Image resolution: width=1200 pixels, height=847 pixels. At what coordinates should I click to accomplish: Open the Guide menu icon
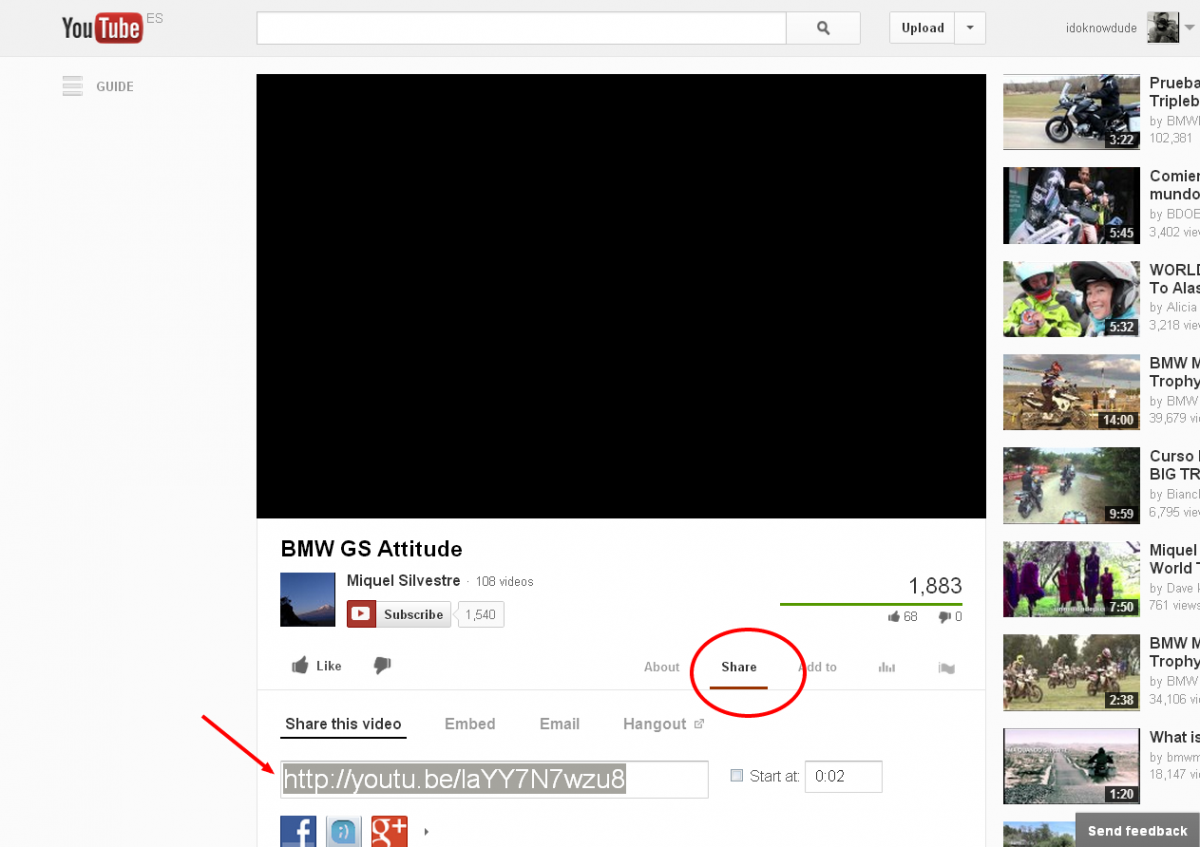(x=72, y=87)
